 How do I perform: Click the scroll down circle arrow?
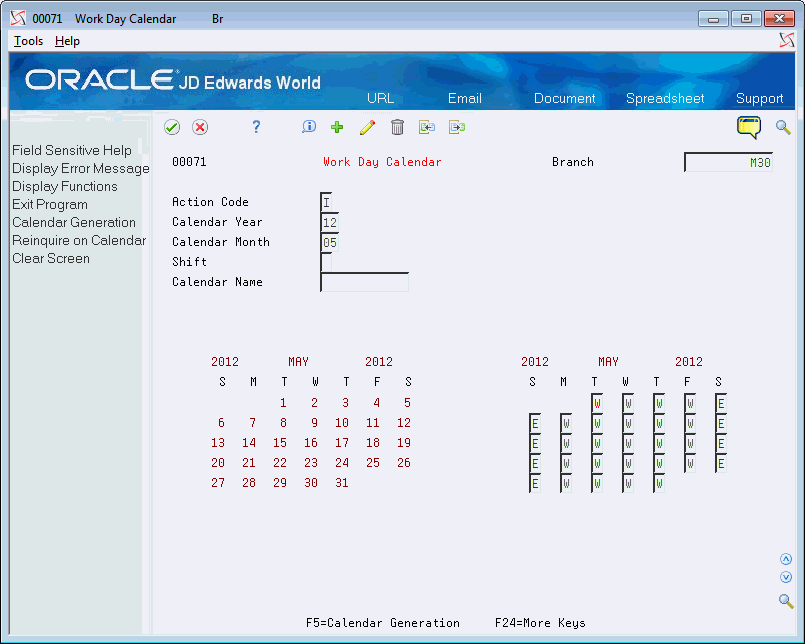point(785,577)
